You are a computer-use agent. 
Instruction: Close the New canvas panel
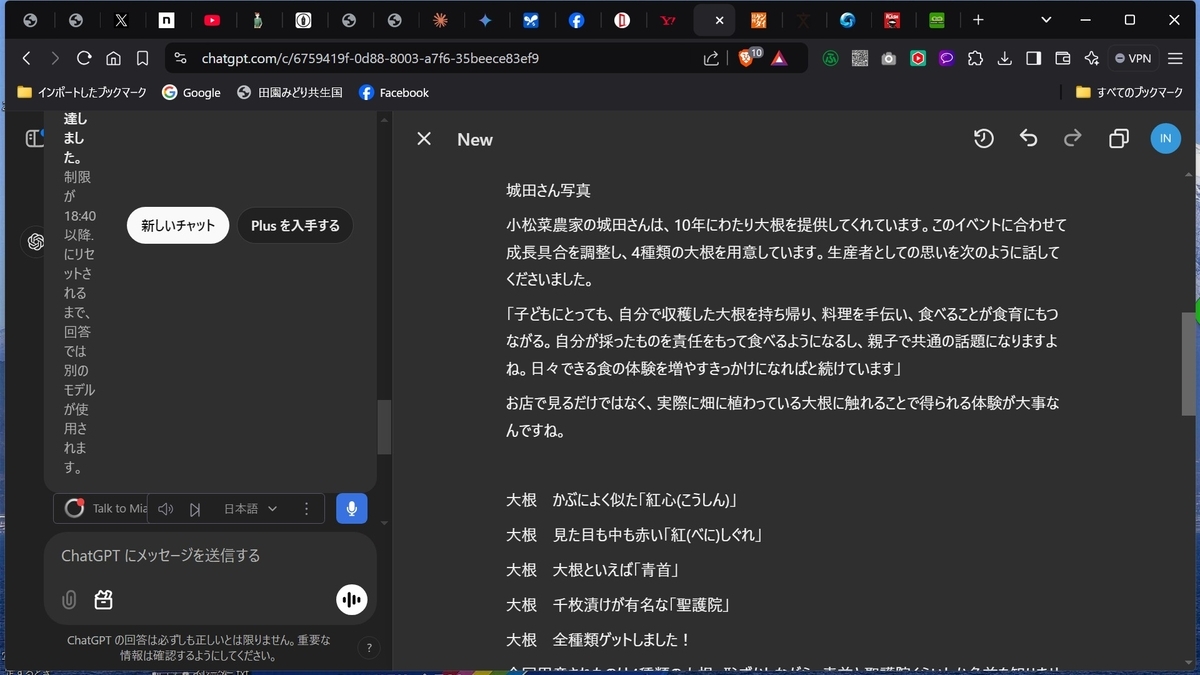(424, 139)
